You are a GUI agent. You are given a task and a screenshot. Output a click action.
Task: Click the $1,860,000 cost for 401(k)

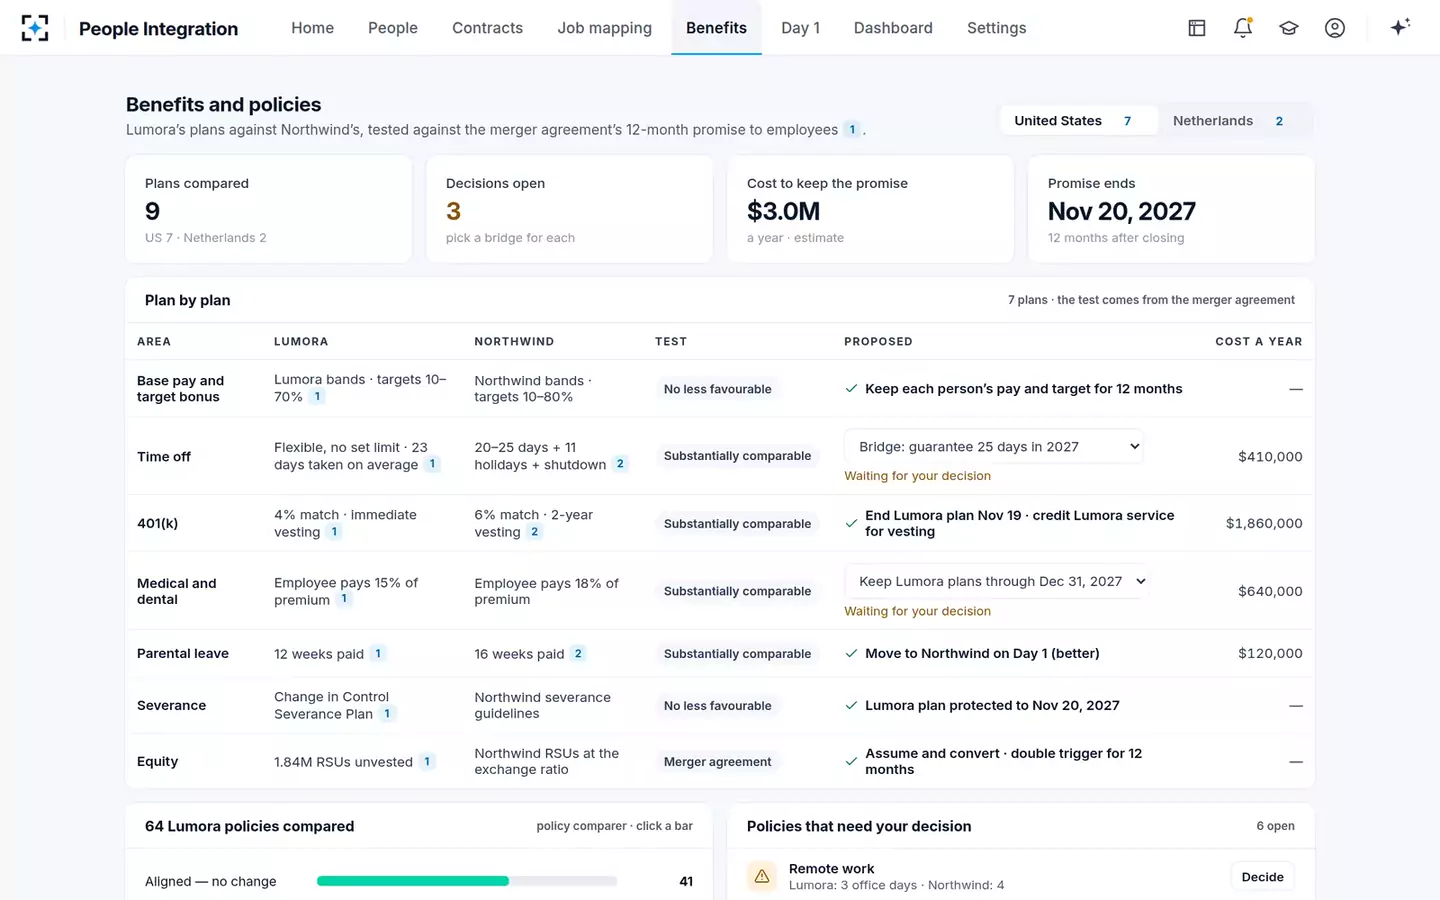tap(1264, 523)
